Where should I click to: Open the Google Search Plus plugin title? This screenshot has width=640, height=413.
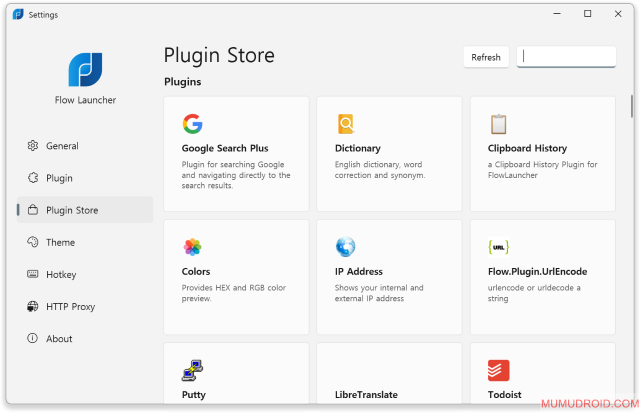pyautogui.click(x=225, y=148)
